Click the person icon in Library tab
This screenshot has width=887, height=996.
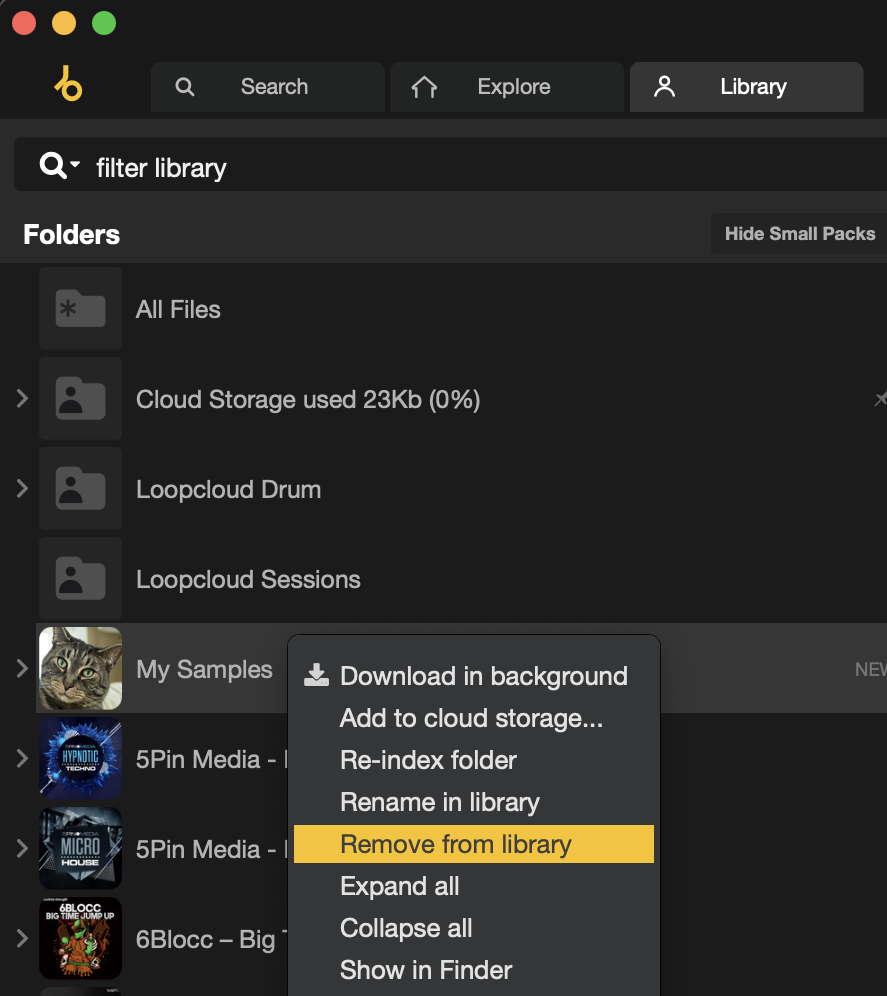pos(665,86)
